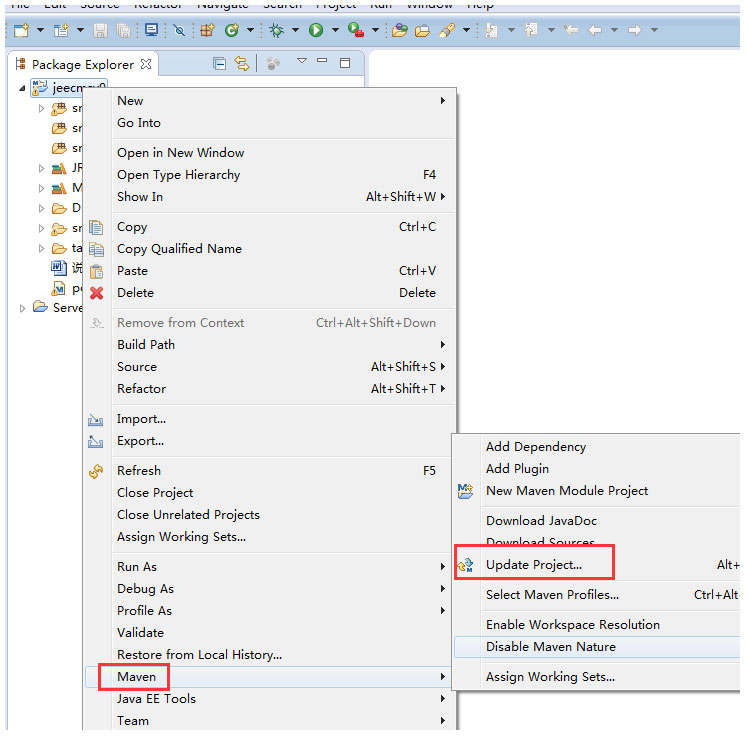Collapse the jeecms project tree node
The width and height of the screenshot is (748, 739).
click(23, 88)
